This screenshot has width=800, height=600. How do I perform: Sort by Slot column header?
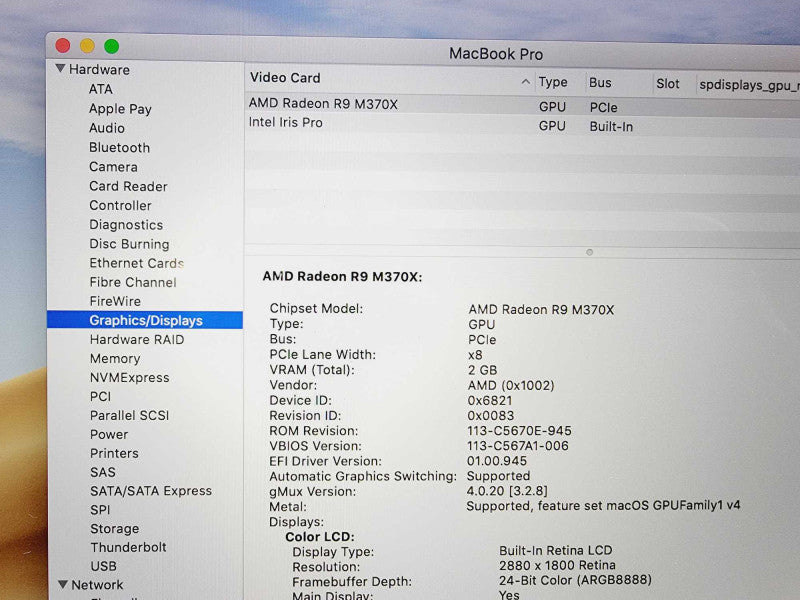pyautogui.click(x=667, y=84)
